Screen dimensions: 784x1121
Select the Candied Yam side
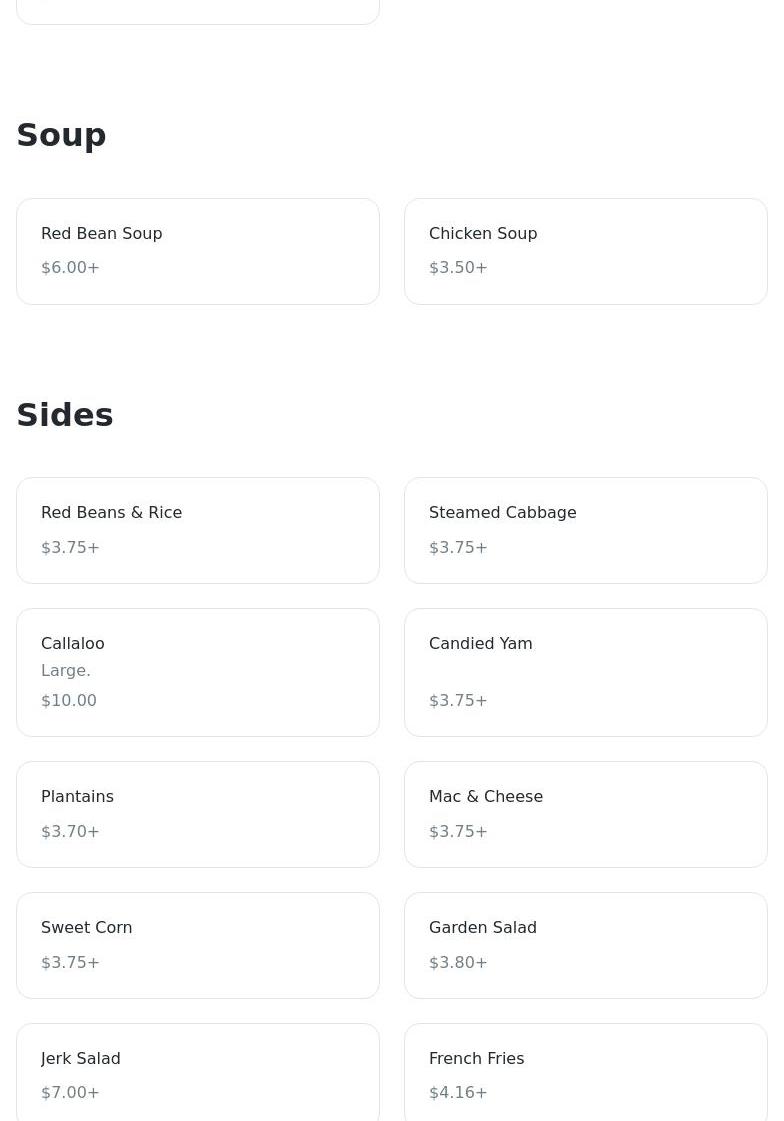(585, 672)
